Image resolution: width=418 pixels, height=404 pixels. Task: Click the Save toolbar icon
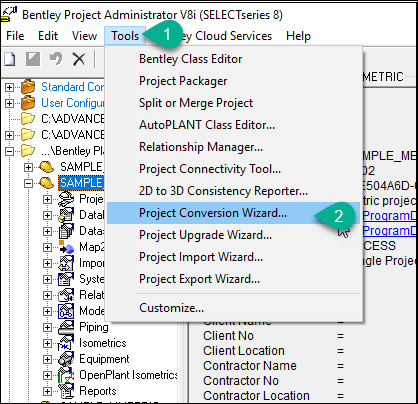[33, 59]
